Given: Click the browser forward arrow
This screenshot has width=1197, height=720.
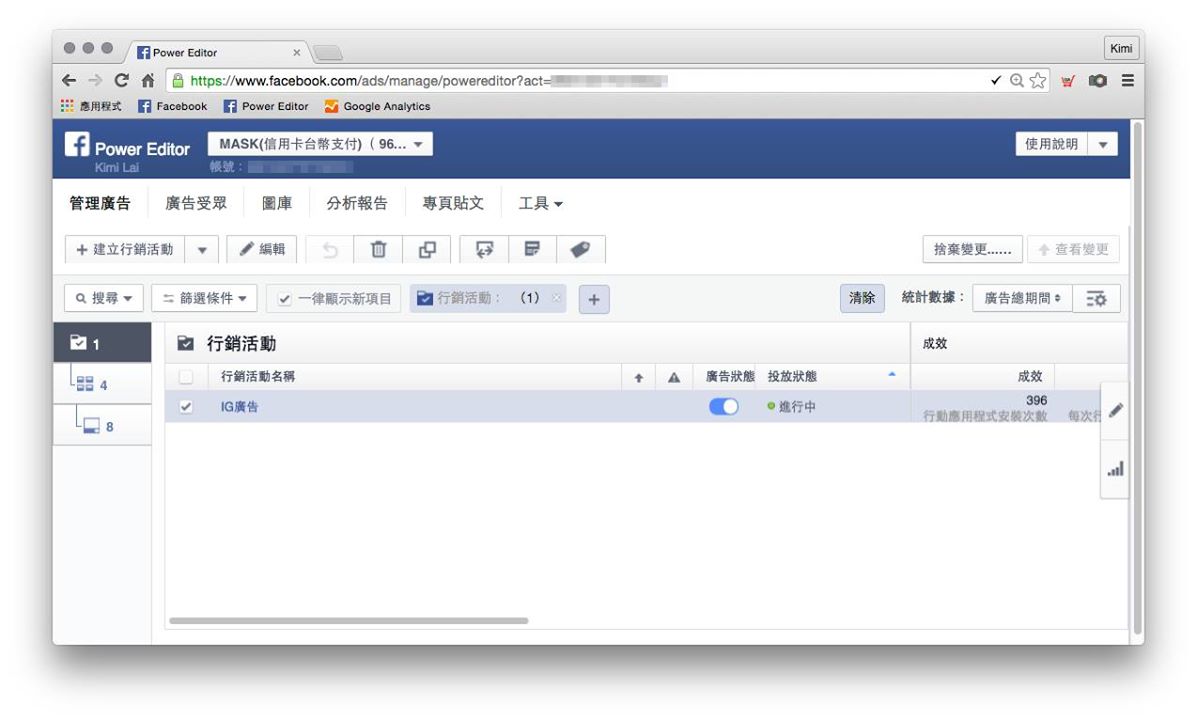Looking at the screenshot, I should 95,80.
